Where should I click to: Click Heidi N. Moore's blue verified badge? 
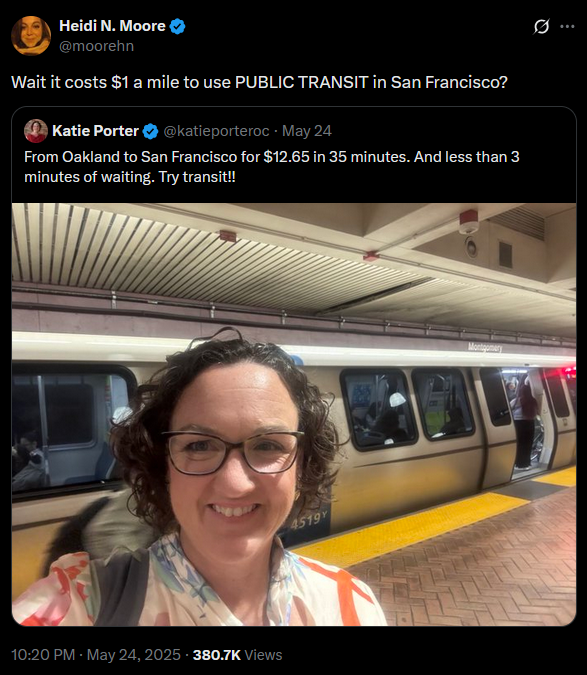(177, 27)
